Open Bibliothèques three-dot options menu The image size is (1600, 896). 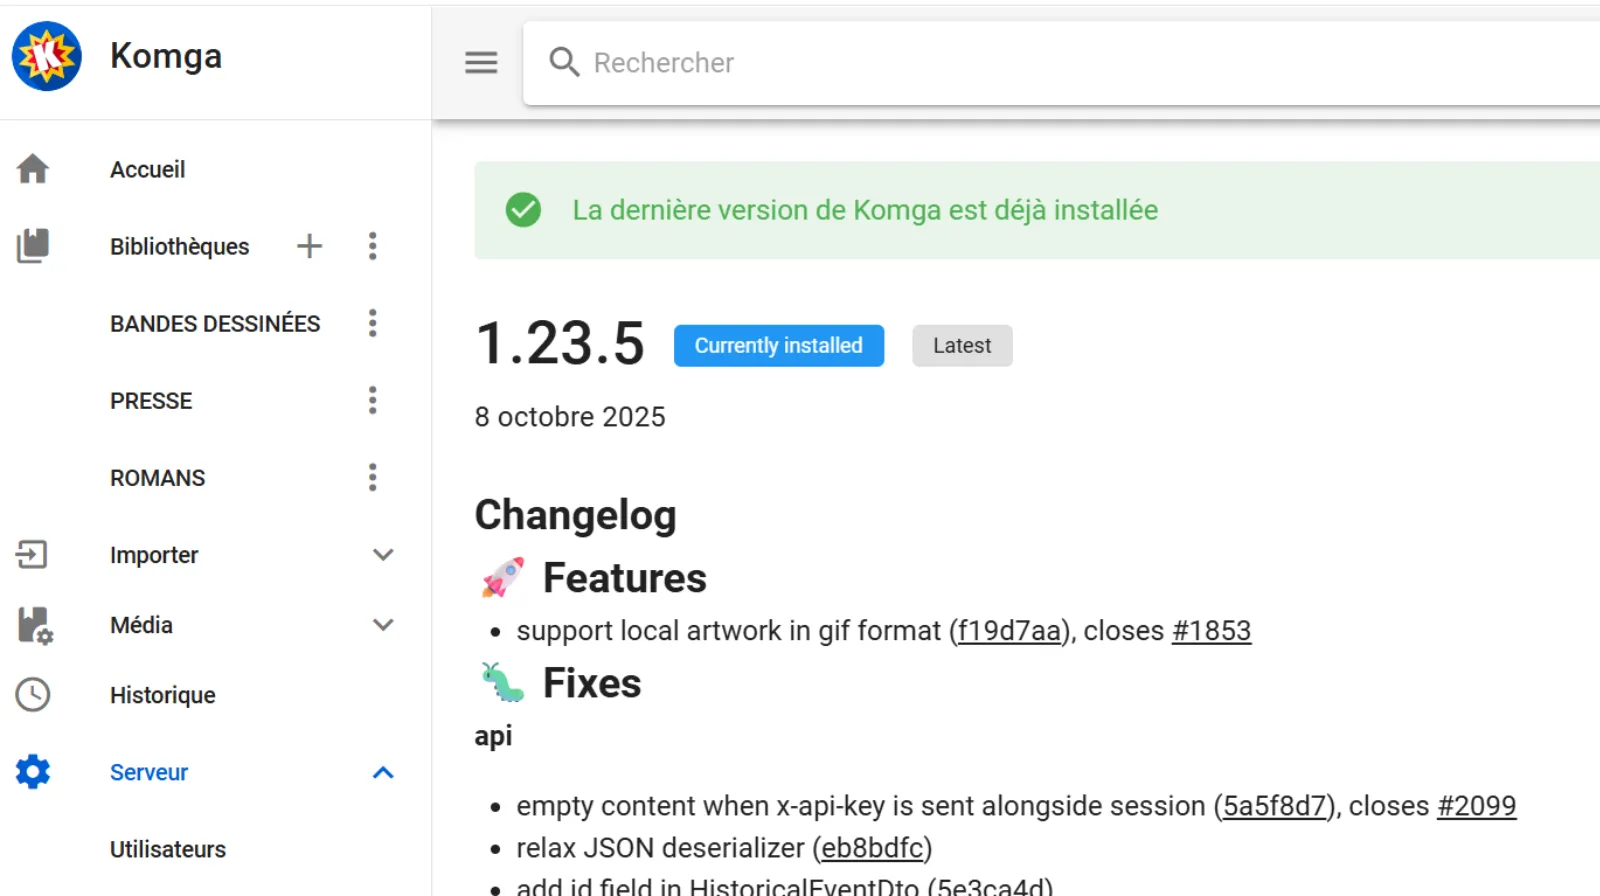point(372,246)
